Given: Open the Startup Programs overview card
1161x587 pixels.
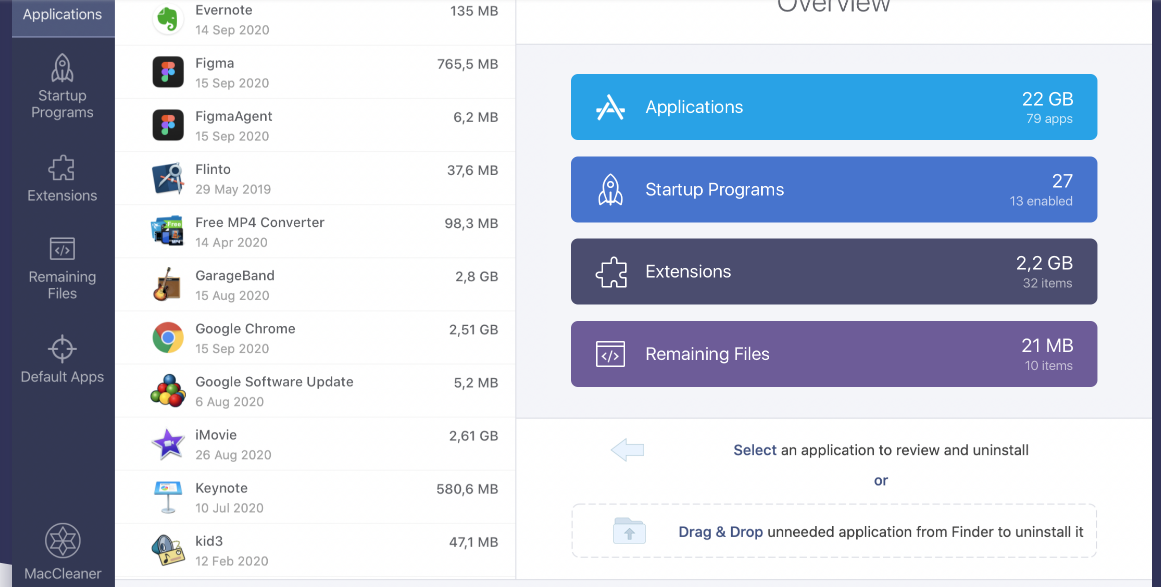Looking at the screenshot, I should 833,189.
